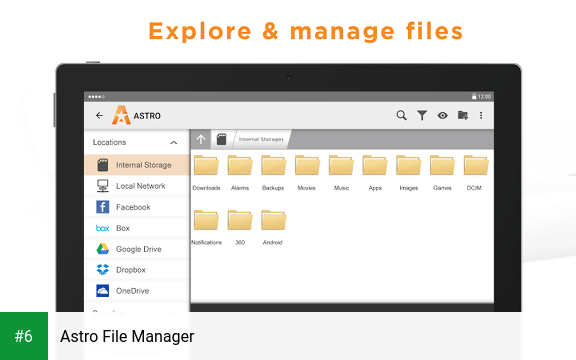Click the Astro File Manager caption
This screenshot has height=360, width=576.
(127, 336)
